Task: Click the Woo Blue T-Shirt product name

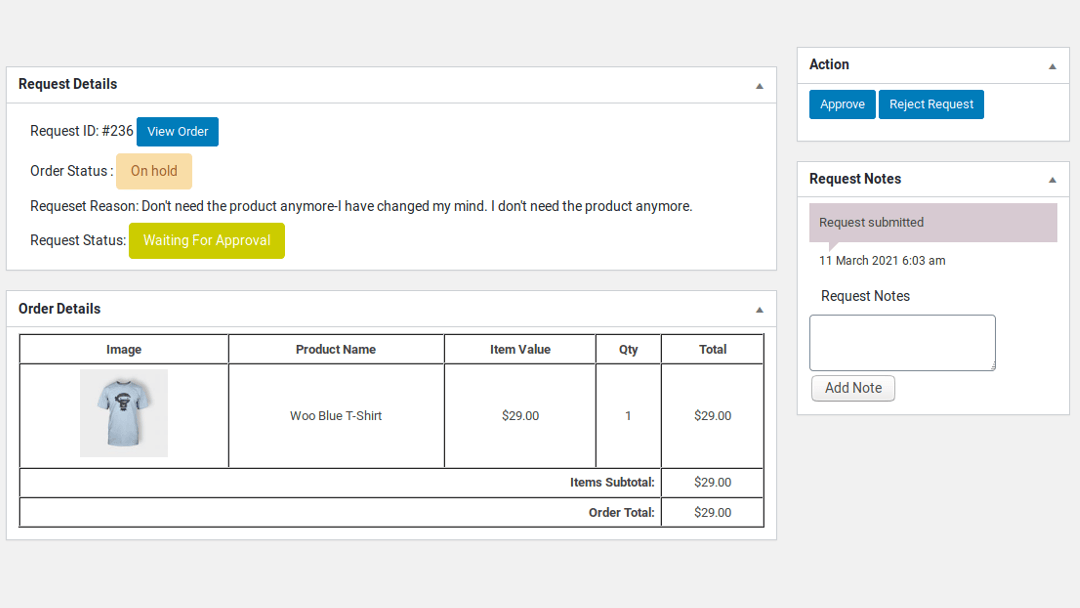Action: click(335, 416)
